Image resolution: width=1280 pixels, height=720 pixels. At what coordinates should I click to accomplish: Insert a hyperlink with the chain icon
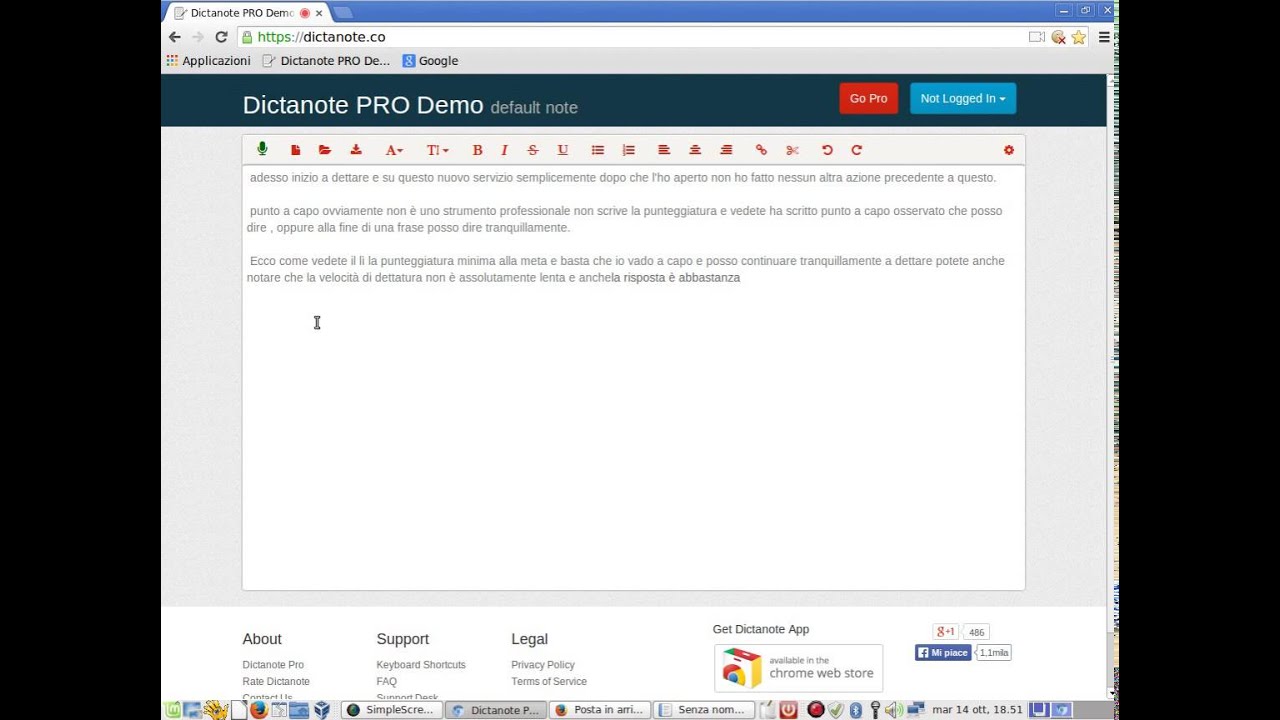[x=761, y=150]
